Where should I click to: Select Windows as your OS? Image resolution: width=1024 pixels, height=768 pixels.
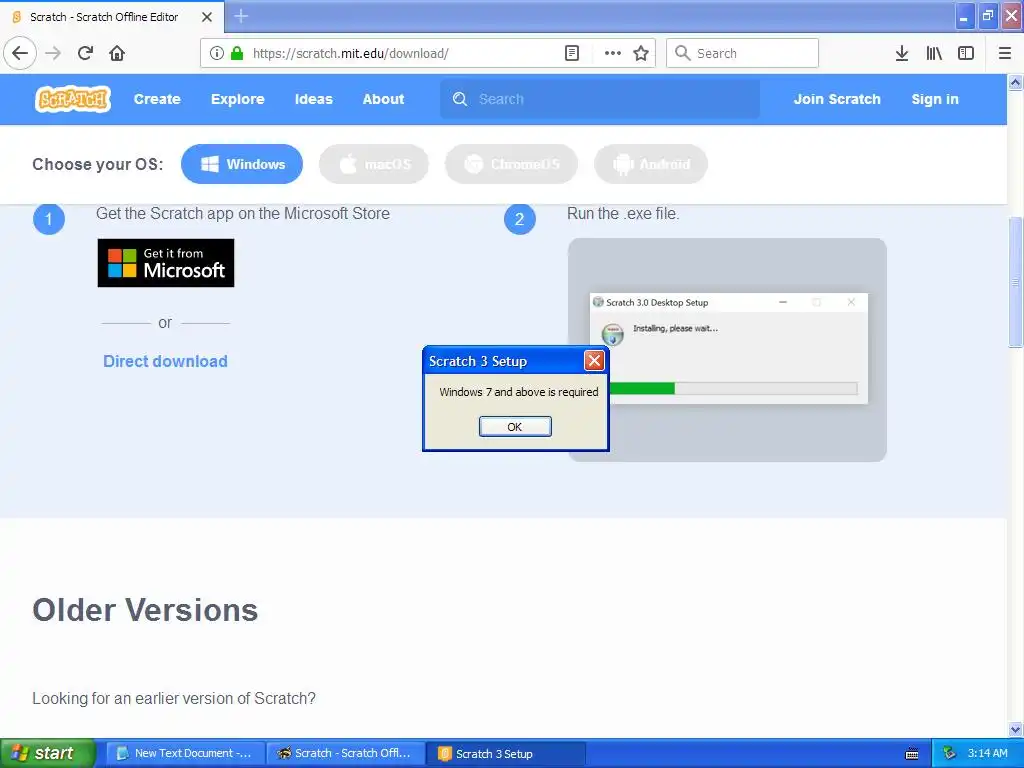point(242,164)
